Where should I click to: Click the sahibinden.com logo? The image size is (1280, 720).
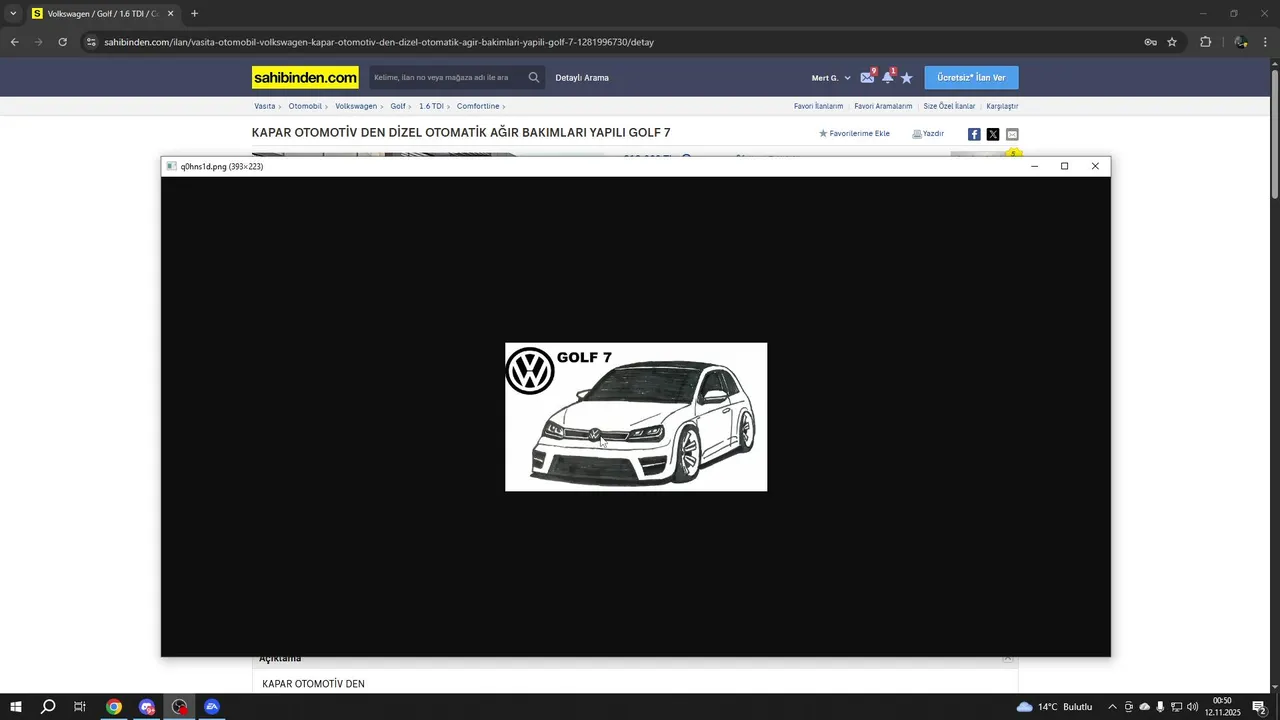(305, 77)
